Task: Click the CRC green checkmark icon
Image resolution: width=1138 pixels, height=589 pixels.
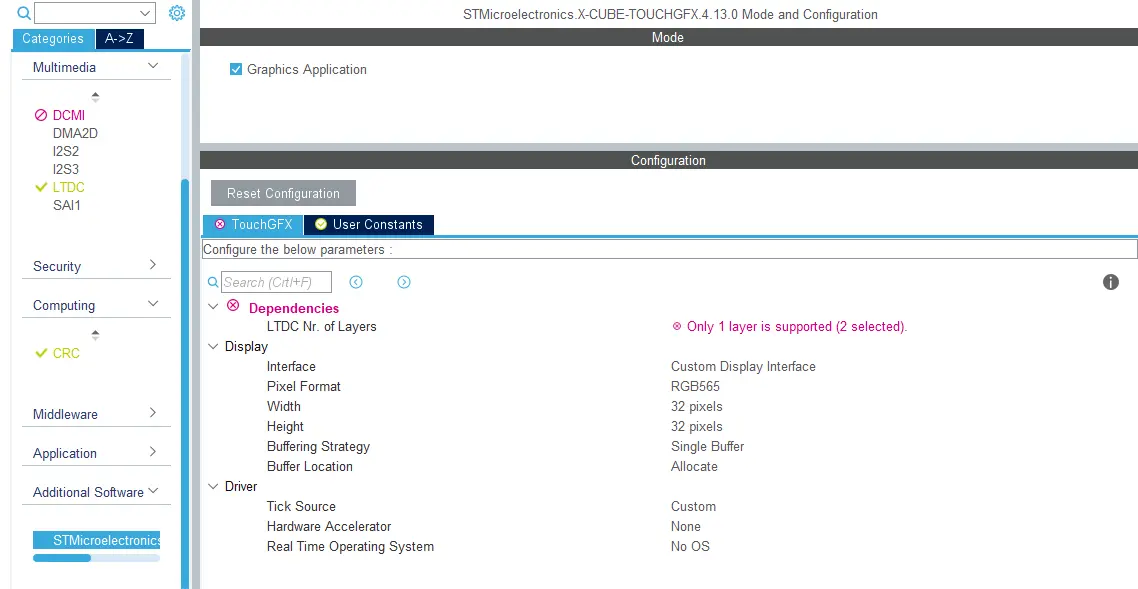Action: click(41, 353)
